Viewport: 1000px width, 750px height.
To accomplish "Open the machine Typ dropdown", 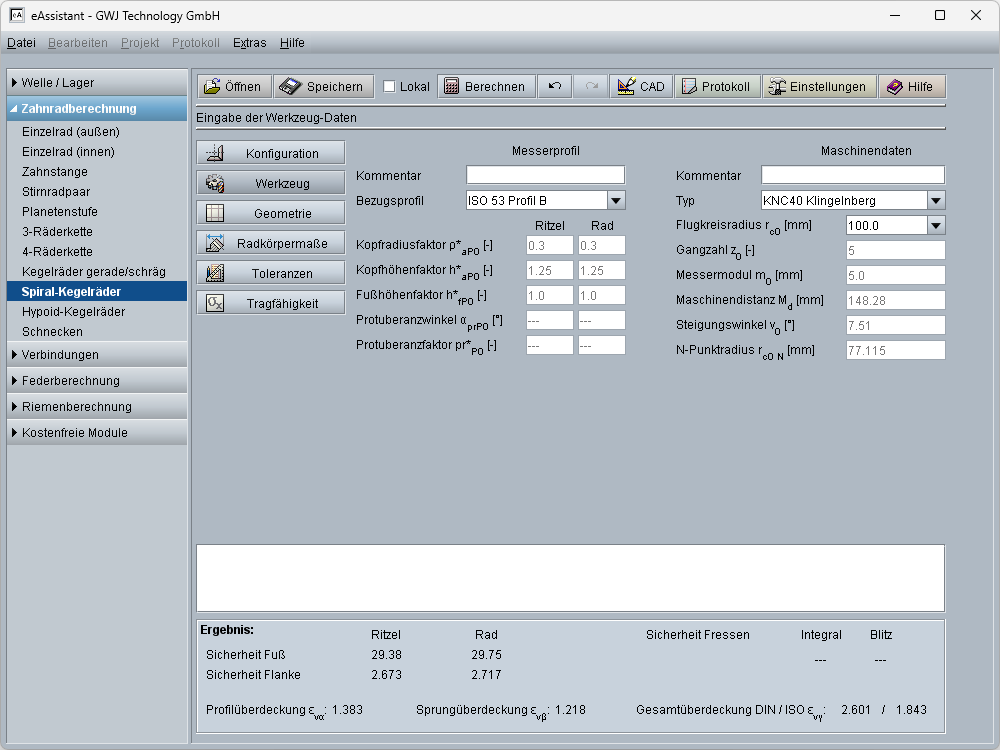I will click(935, 200).
